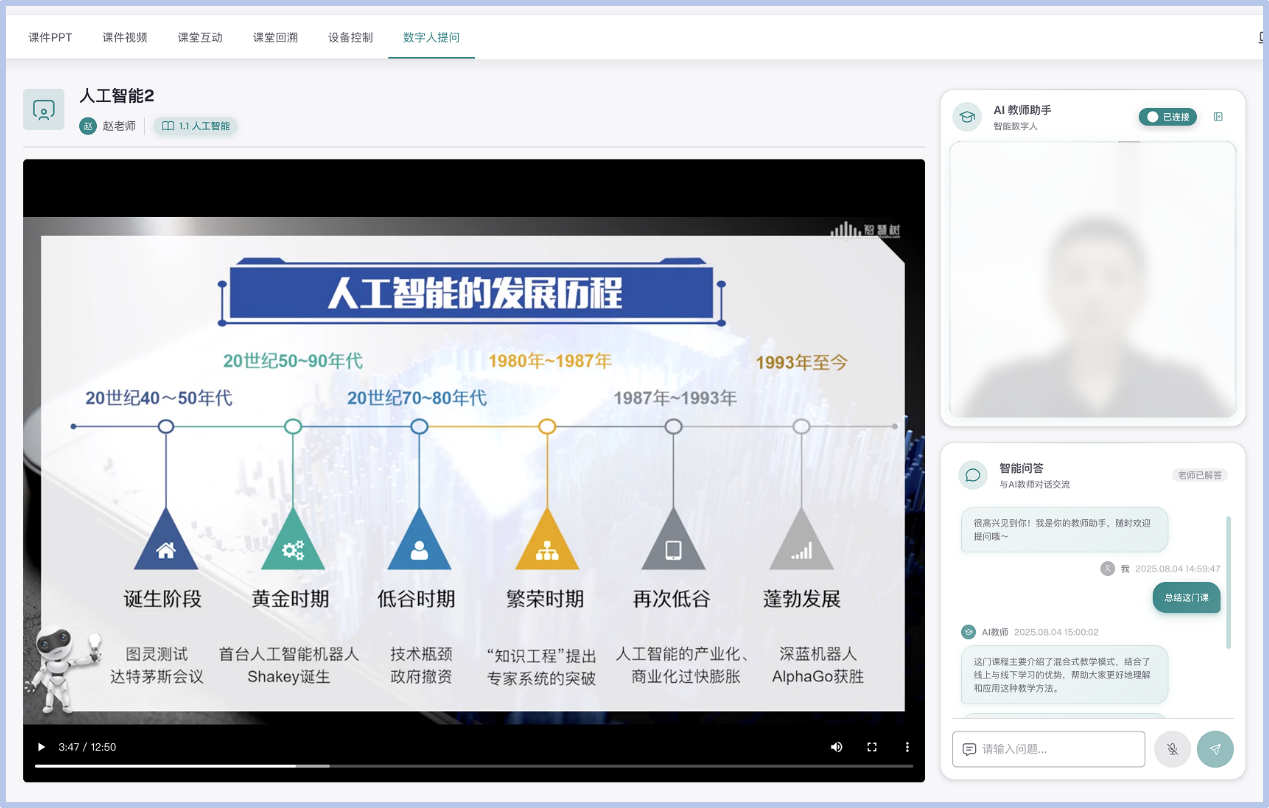Image resolution: width=1269 pixels, height=808 pixels.
Task: Toggle the 已连接 connection switch
Action: 1167,117
